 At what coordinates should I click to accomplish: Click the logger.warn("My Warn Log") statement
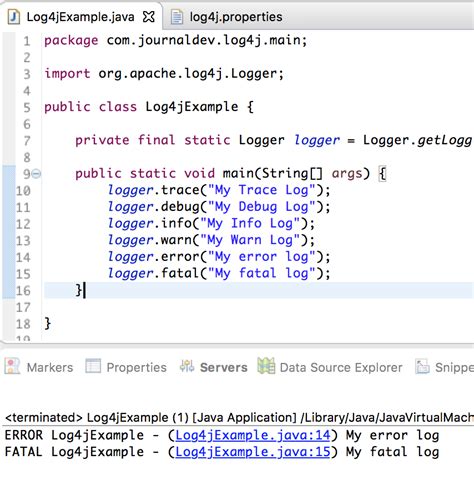coord(211,240)
